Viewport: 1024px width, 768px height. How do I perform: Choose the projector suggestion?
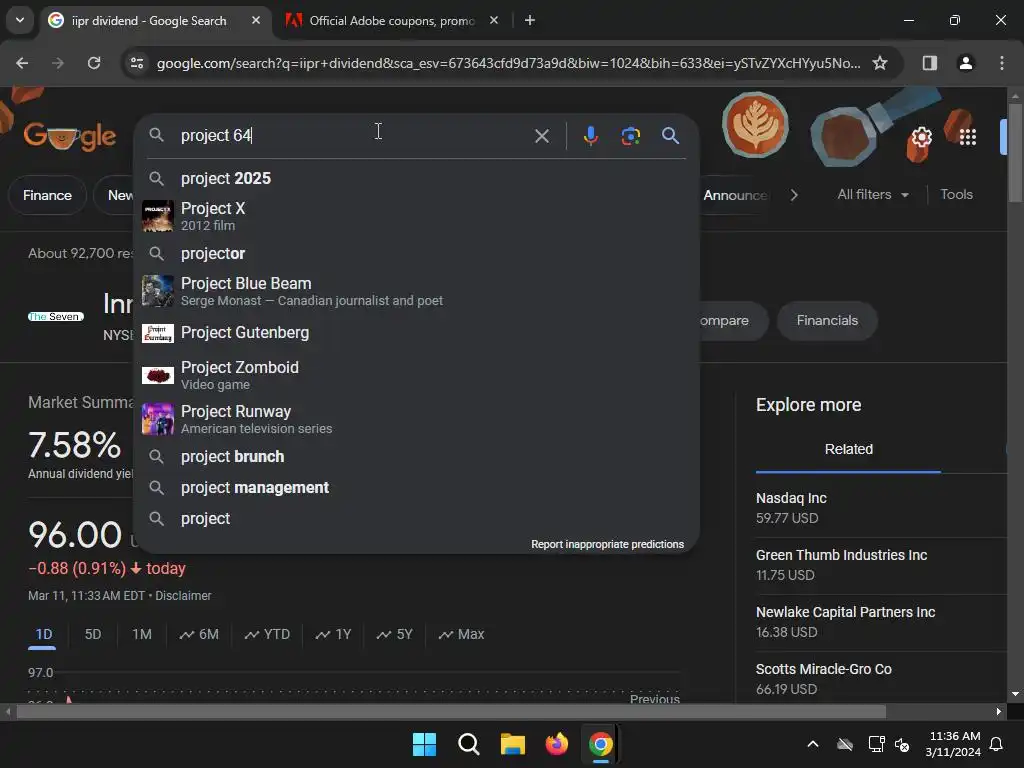(x=416, y=253)
